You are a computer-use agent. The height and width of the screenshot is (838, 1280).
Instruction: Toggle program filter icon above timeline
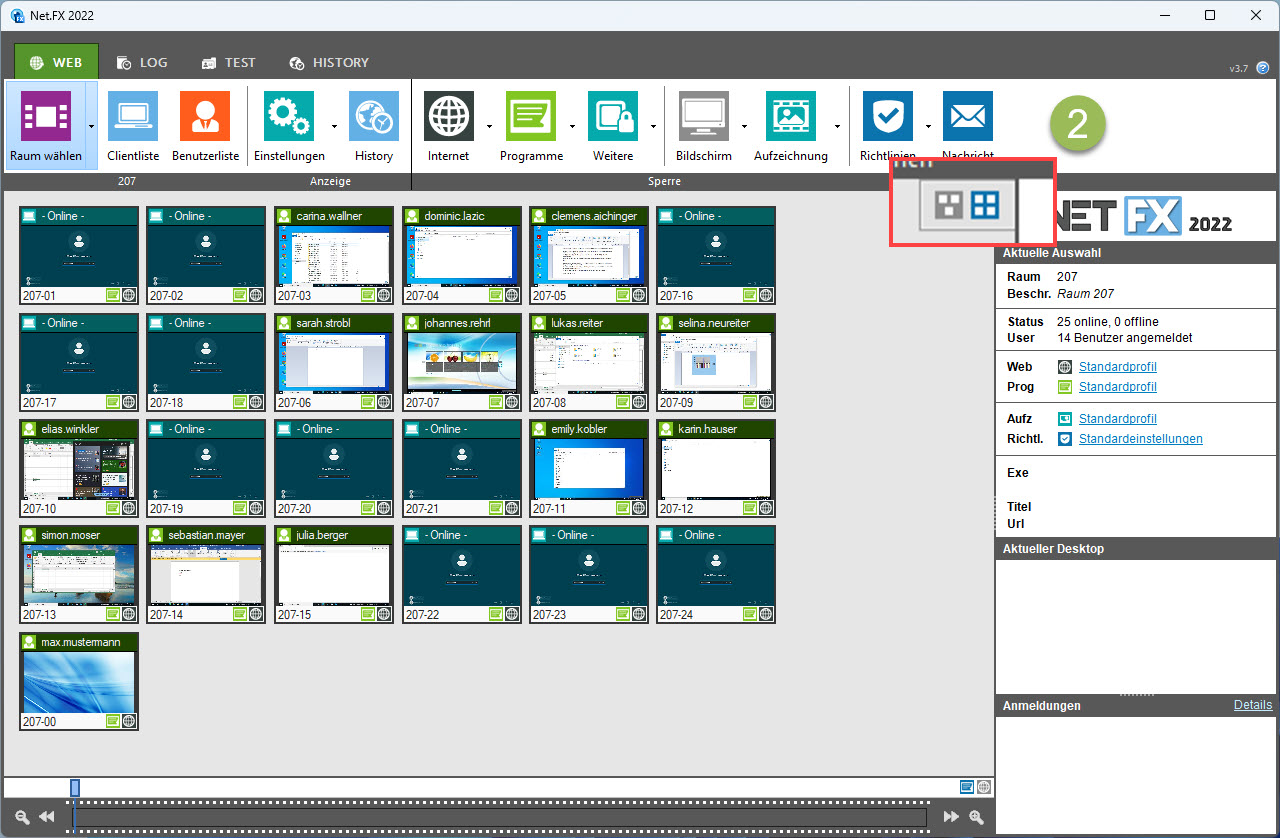pyautogui.click(x=967, y=787)
